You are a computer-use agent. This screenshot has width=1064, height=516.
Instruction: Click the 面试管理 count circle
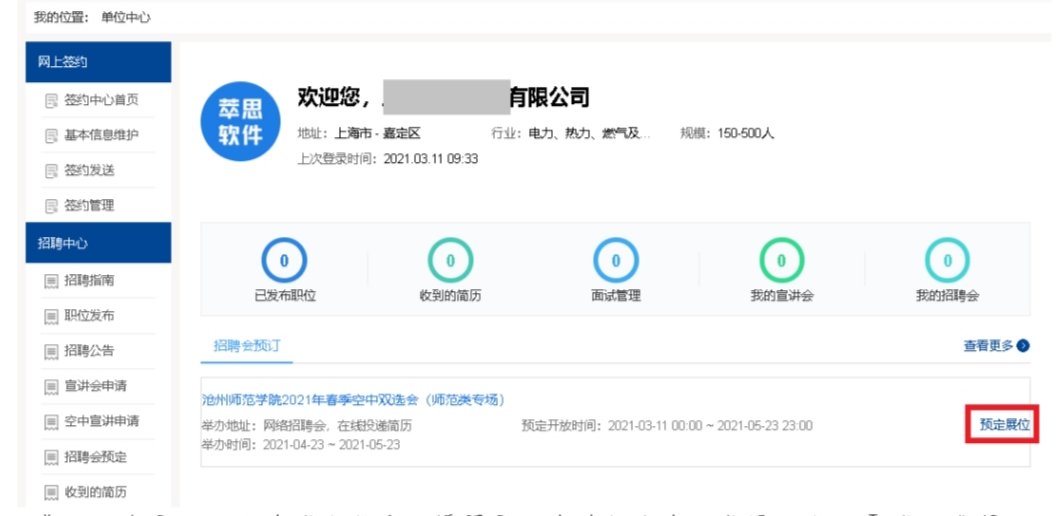click(615, 261)
